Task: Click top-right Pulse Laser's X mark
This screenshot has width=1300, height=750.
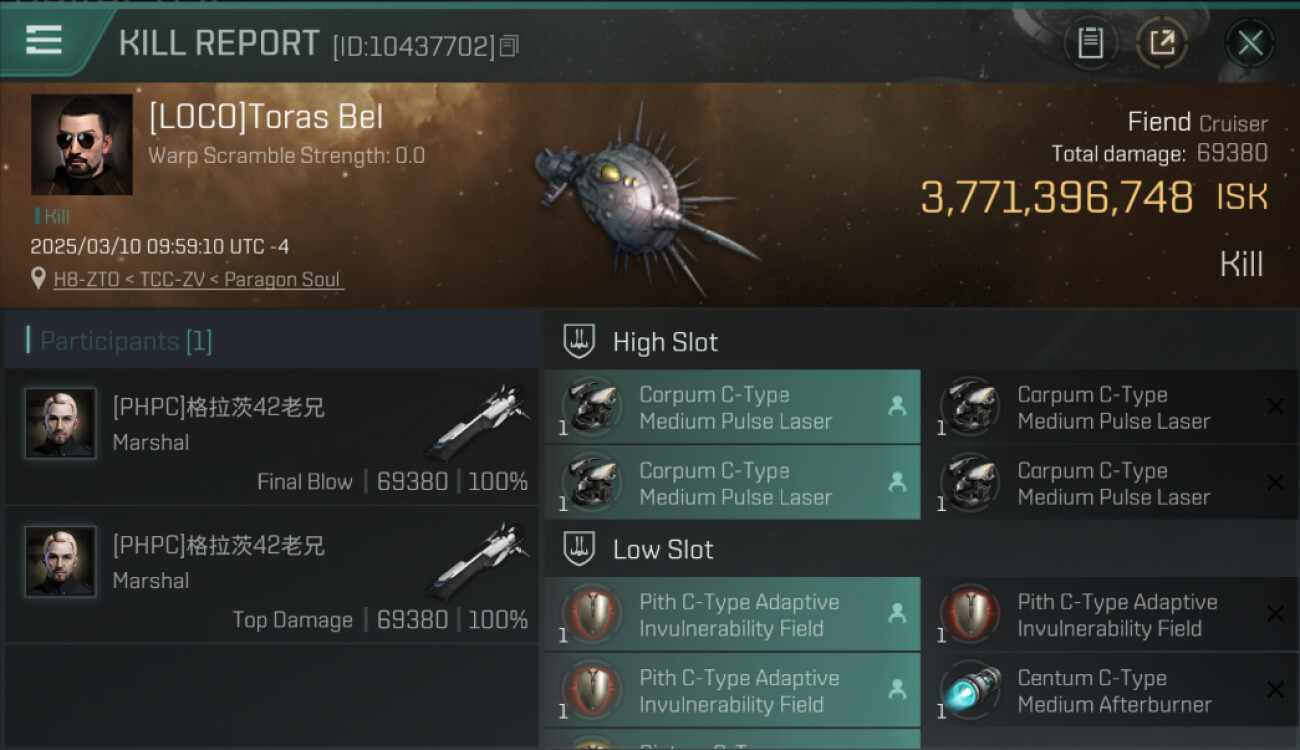Action: pos(1275,406)
